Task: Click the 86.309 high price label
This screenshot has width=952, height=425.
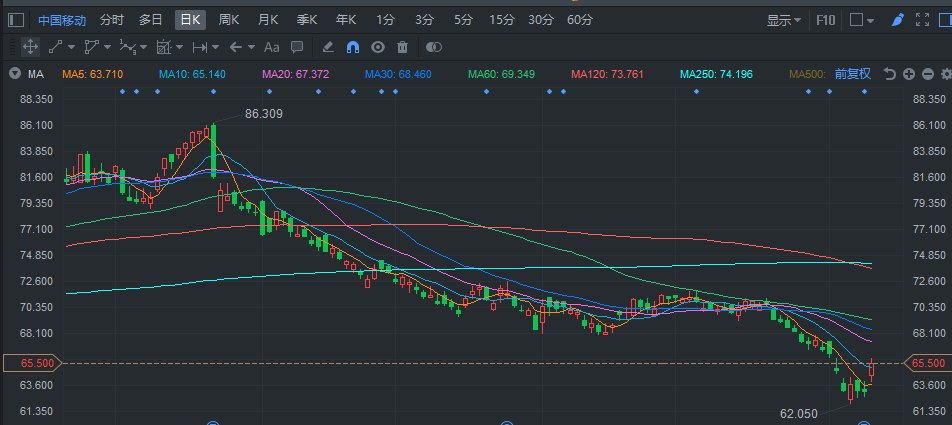Action: [264, 114]
